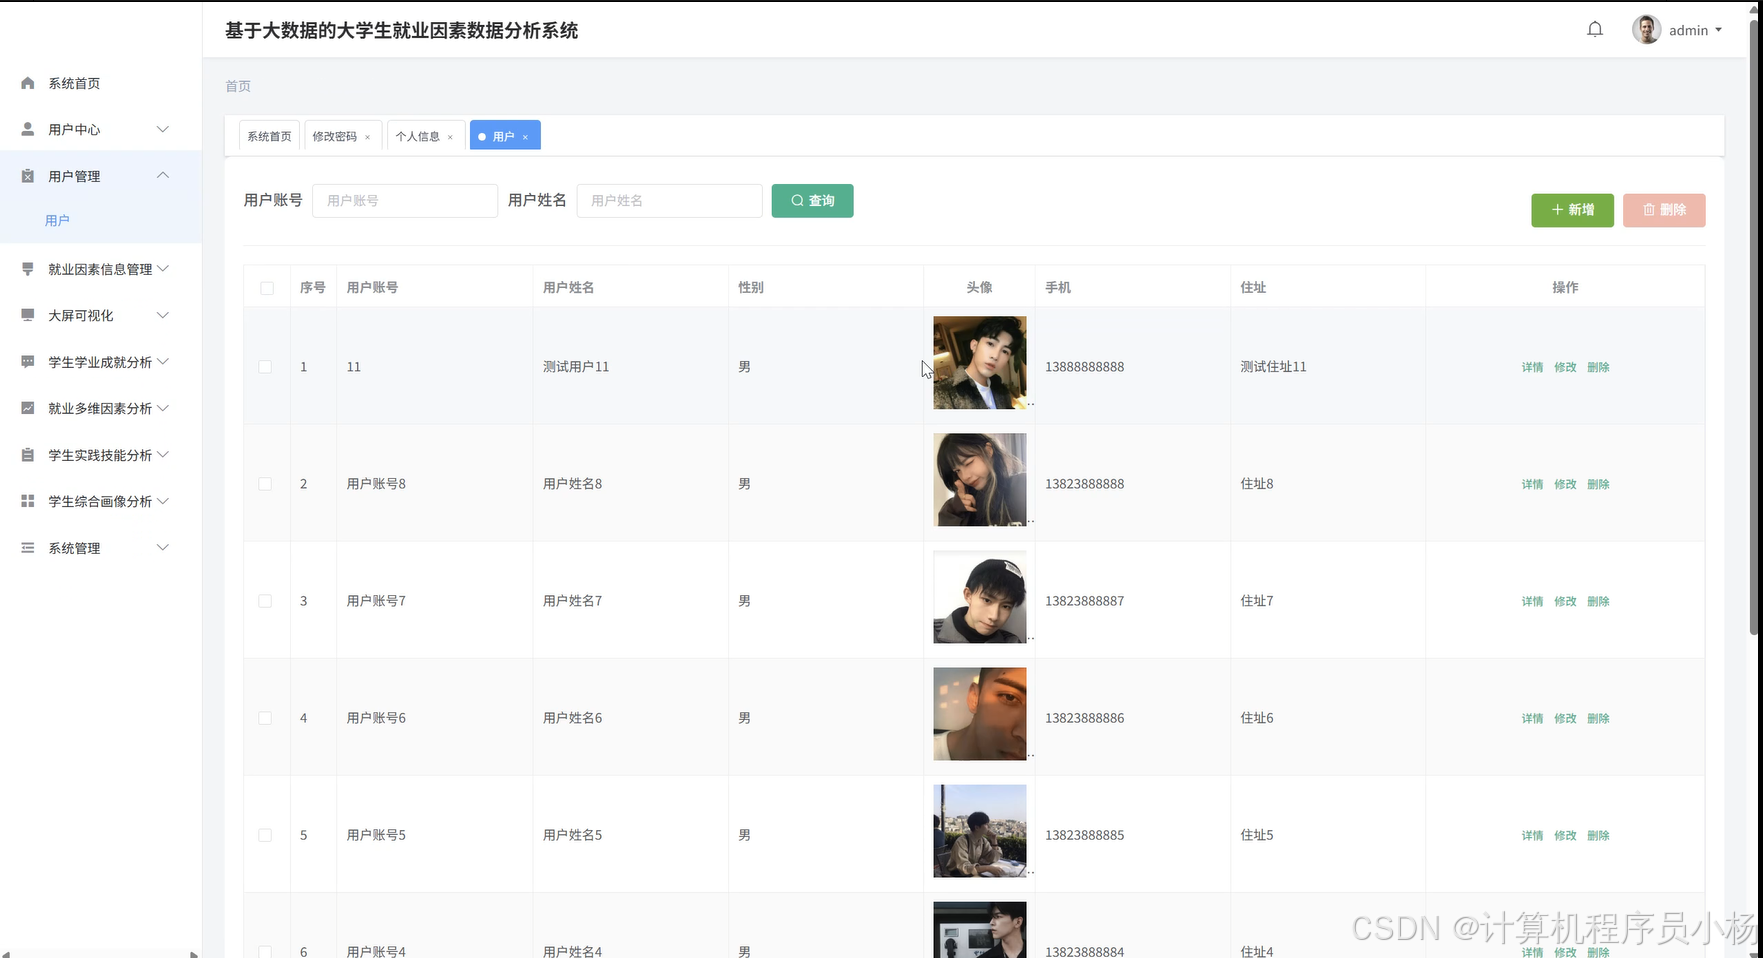The width and height of the screenshot is (1763, 958).
Task: Expand the 就业多维因素分析 menu
Action: pos(163,408)
